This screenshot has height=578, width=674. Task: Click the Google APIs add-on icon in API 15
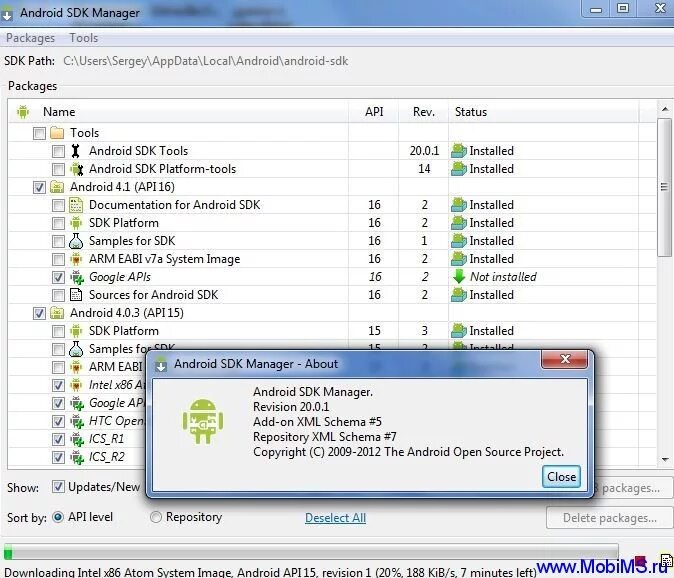click(x=77, y=403)
